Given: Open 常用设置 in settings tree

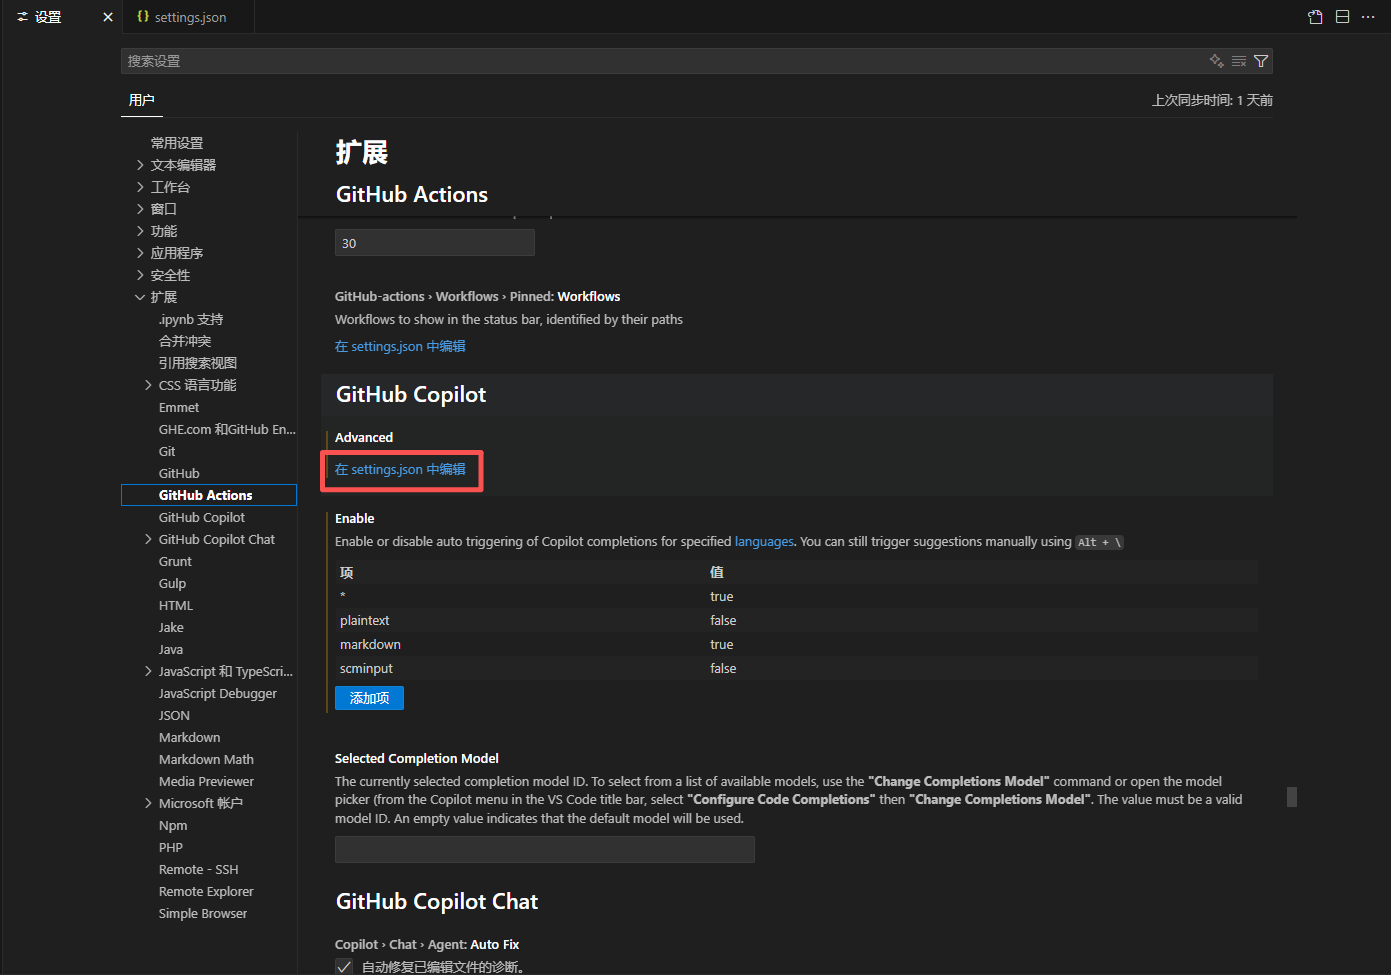Looking at the screenshot, I should click(x=177, y=143).
